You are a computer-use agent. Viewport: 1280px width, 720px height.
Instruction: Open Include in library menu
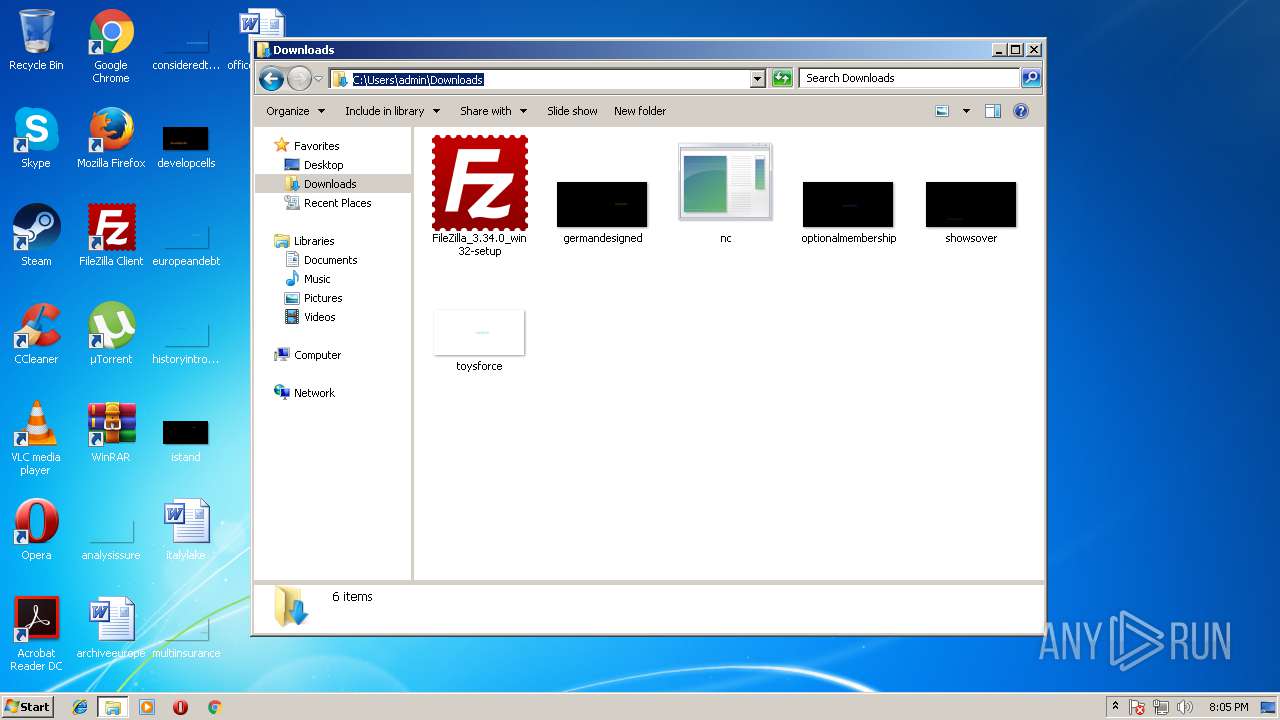(x=392, y=111)
